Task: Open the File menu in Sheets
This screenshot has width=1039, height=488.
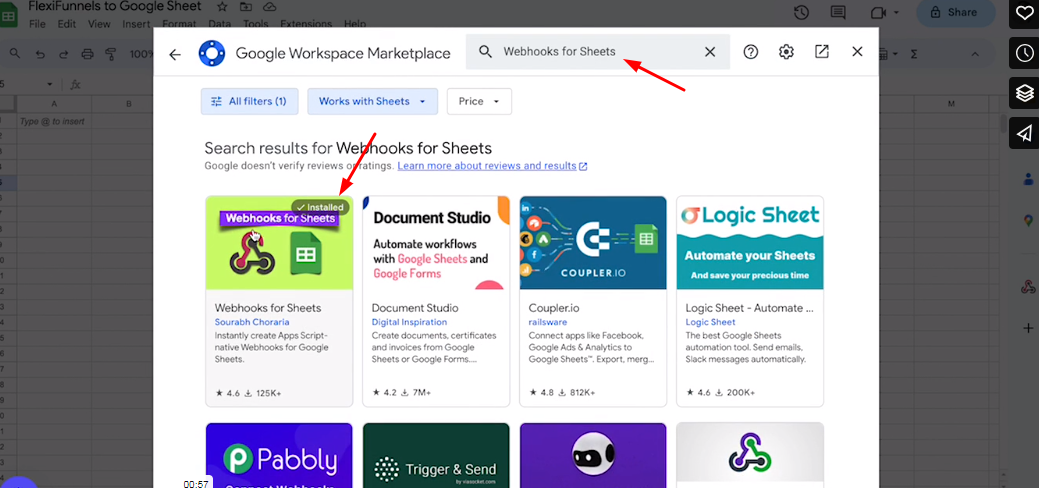Action: coord(37,24)
